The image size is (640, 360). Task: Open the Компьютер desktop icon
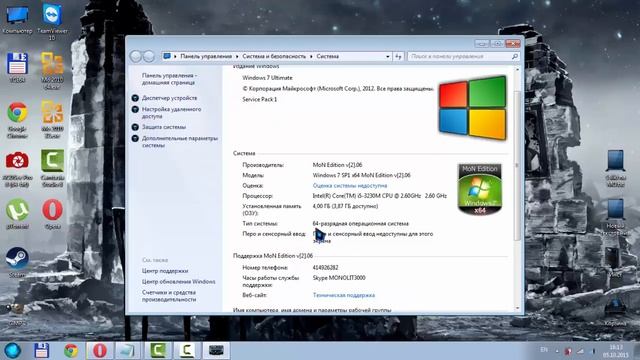pos(17,19)
